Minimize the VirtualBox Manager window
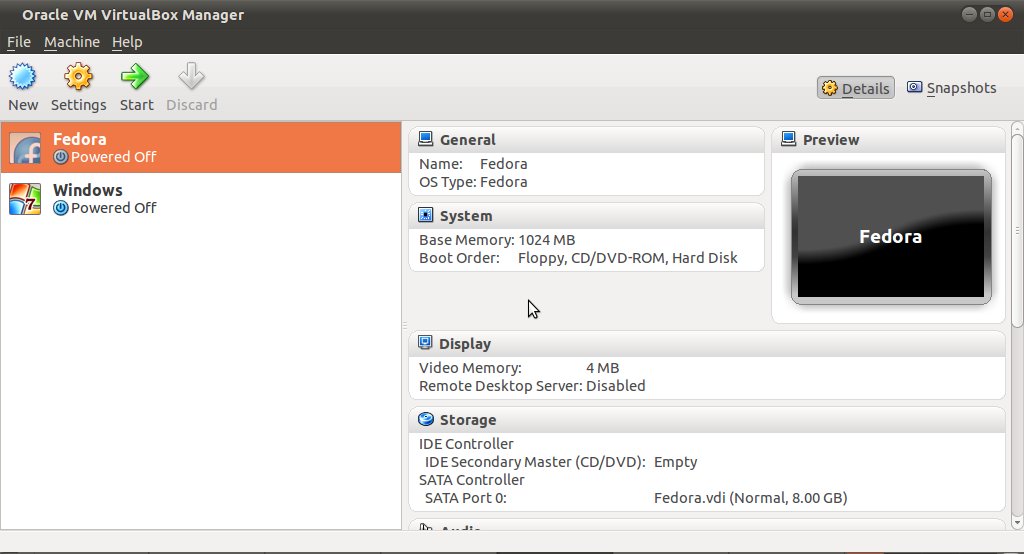The width and height of the screenshot is (1024, 554). click(x=969, y=14)
